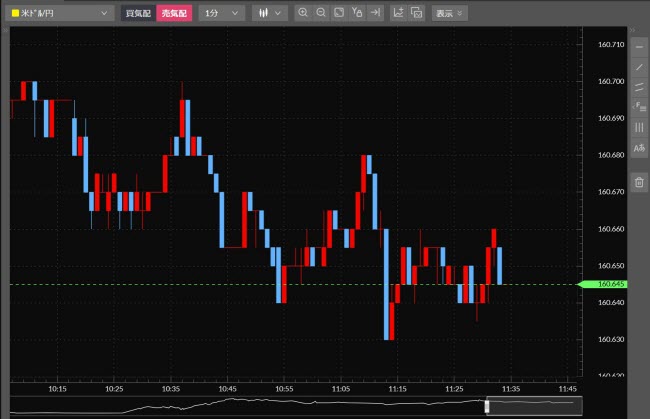The height and width of the screenshot is (419, 650).
Task: Open the candlestick chart type dropdown
Action: click(269, 13)
